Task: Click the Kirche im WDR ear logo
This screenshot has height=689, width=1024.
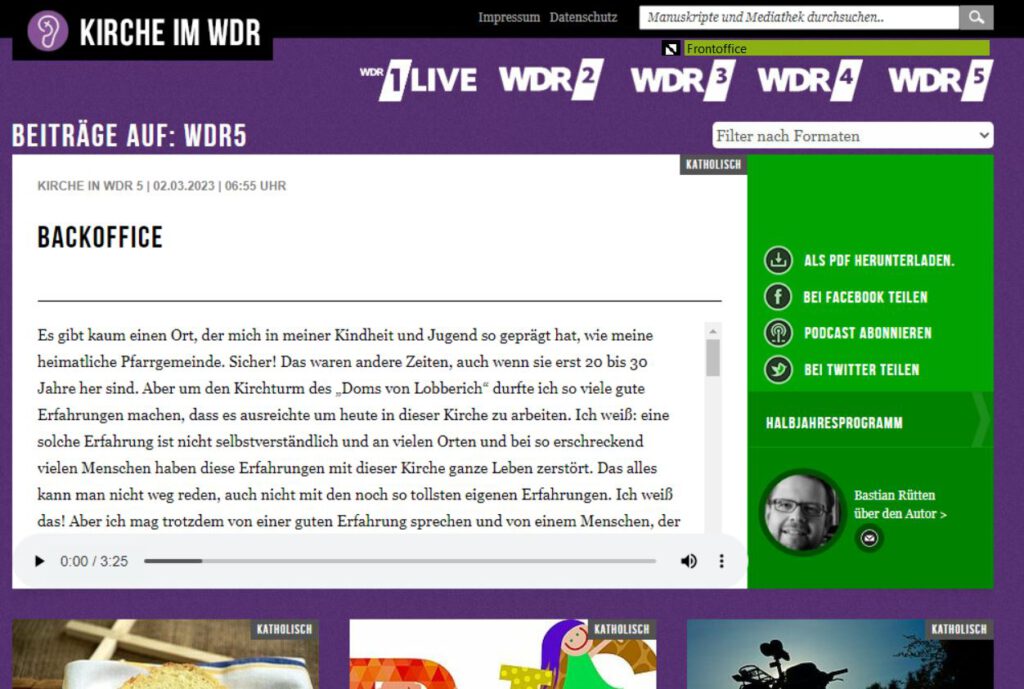Action: click(x=48, y=31)
